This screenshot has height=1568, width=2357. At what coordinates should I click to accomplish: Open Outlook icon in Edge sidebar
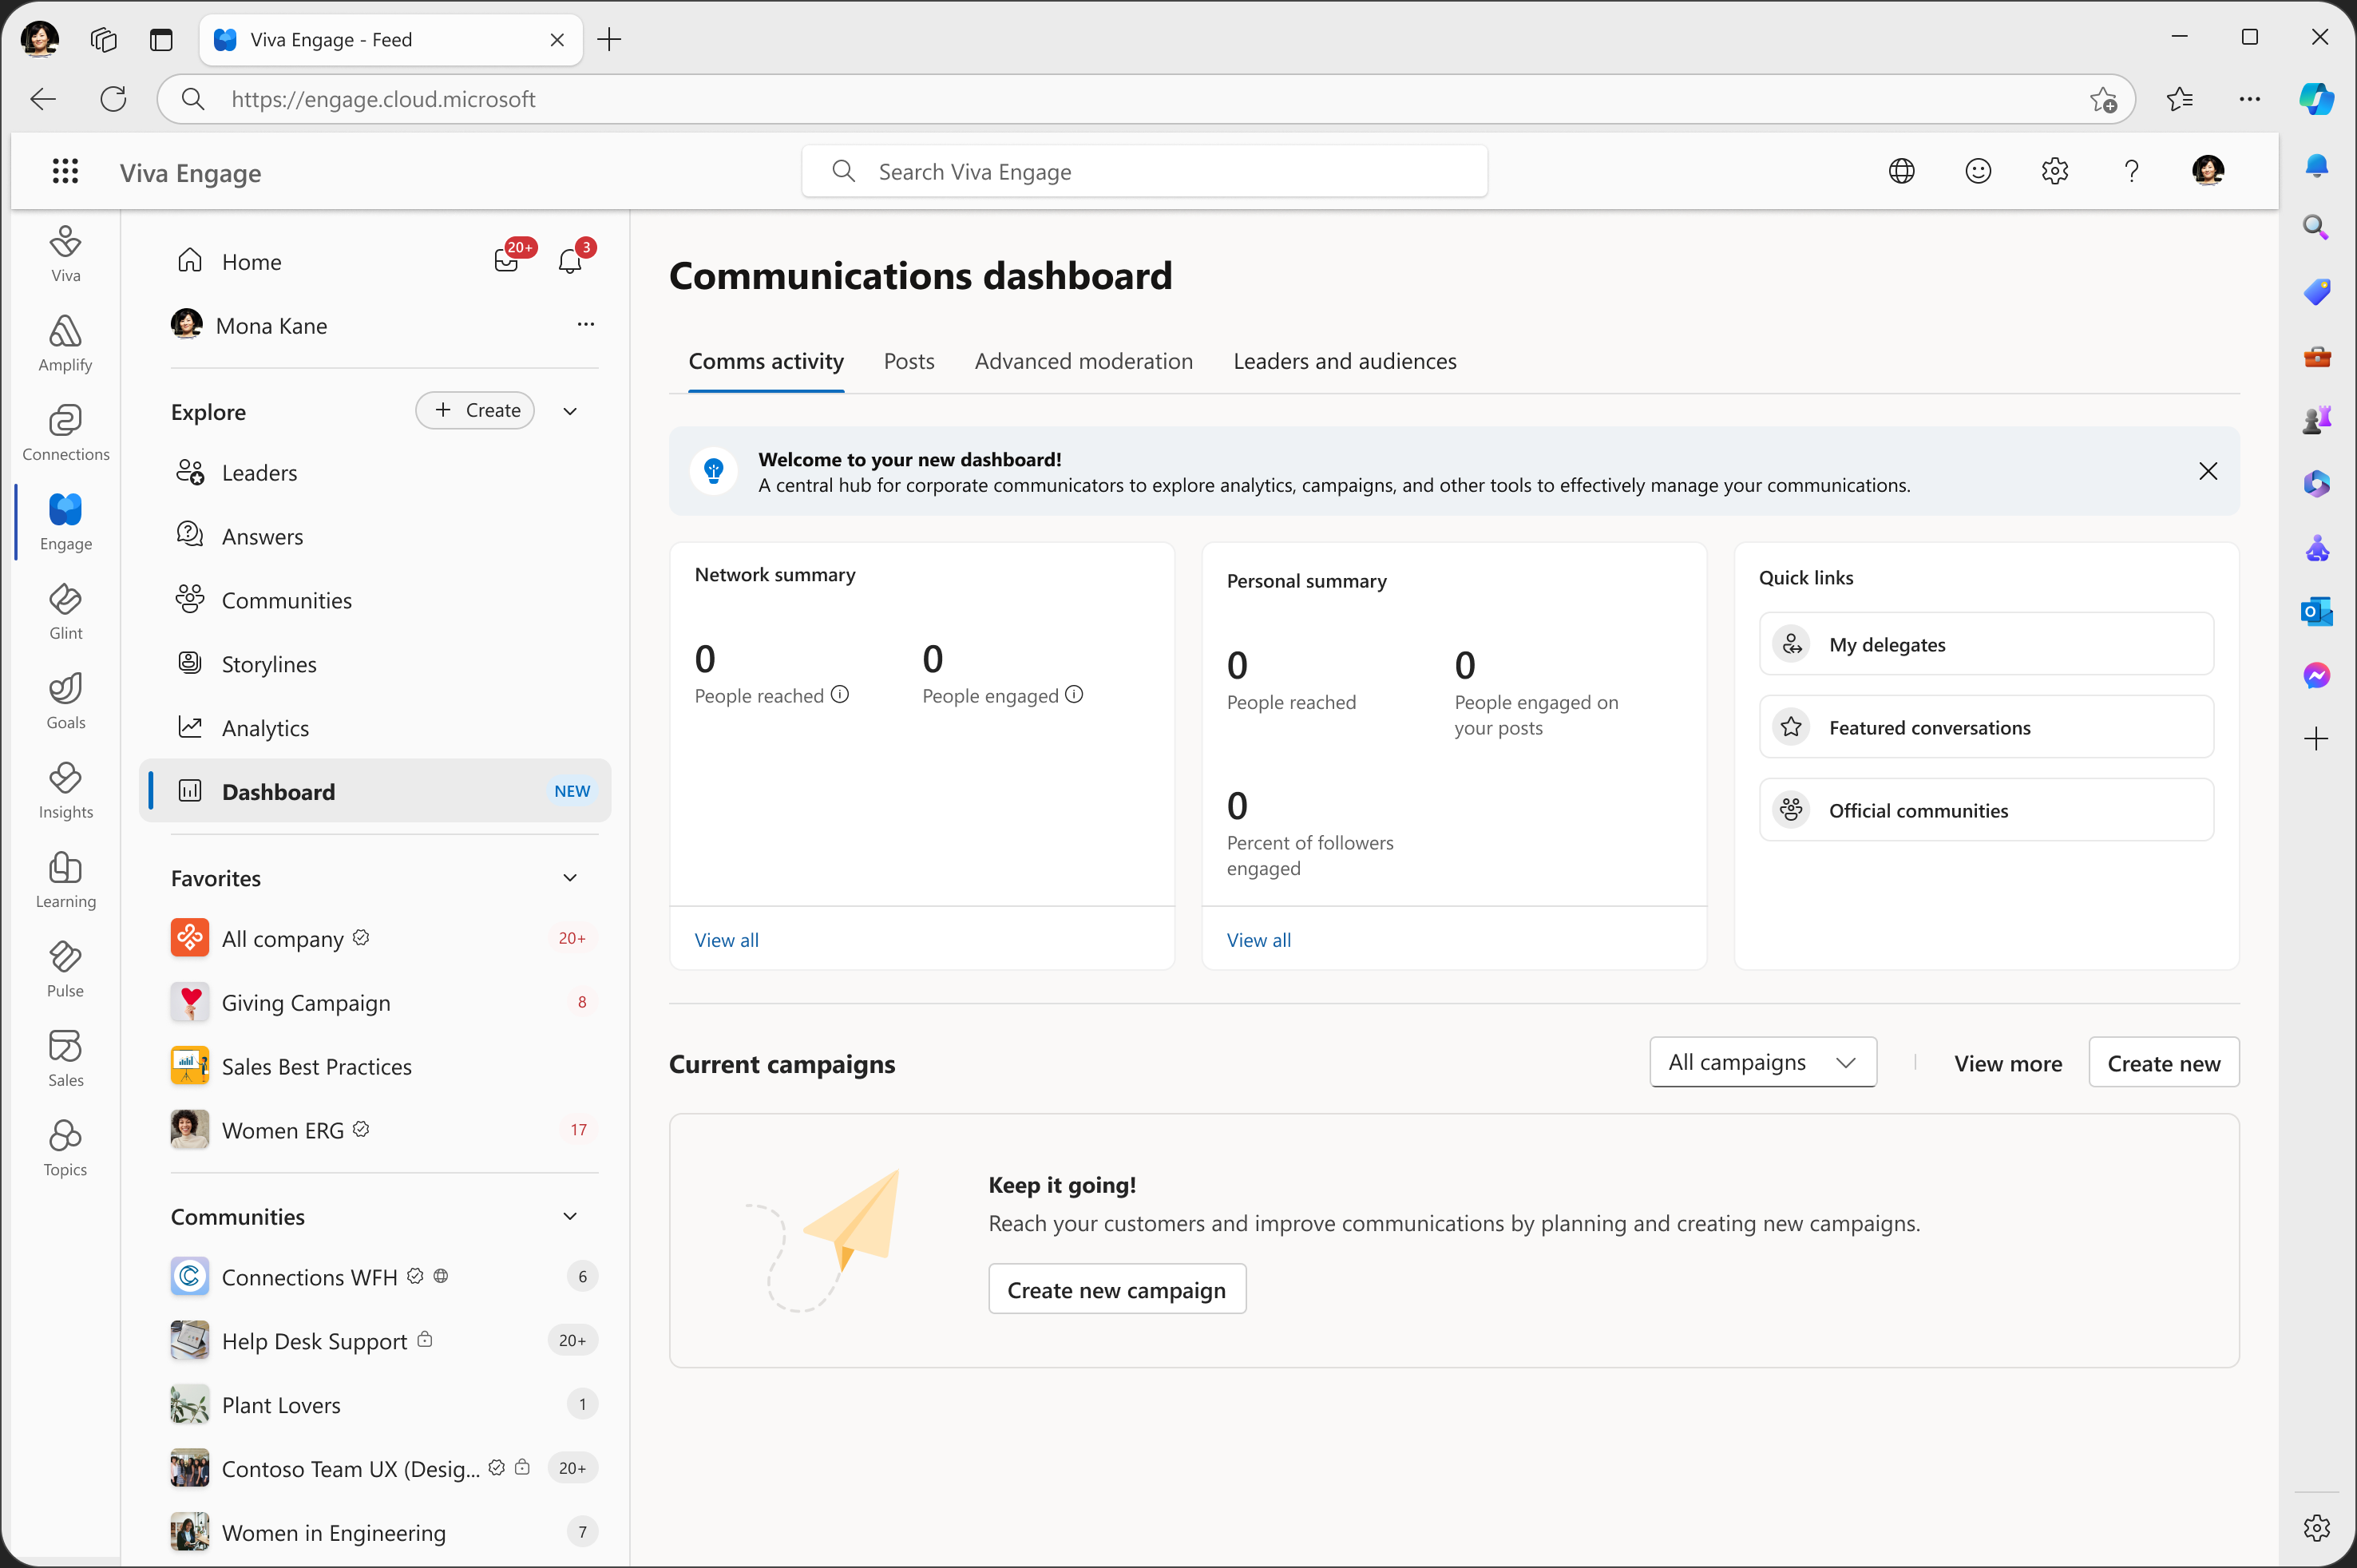tap(2316, 611)
